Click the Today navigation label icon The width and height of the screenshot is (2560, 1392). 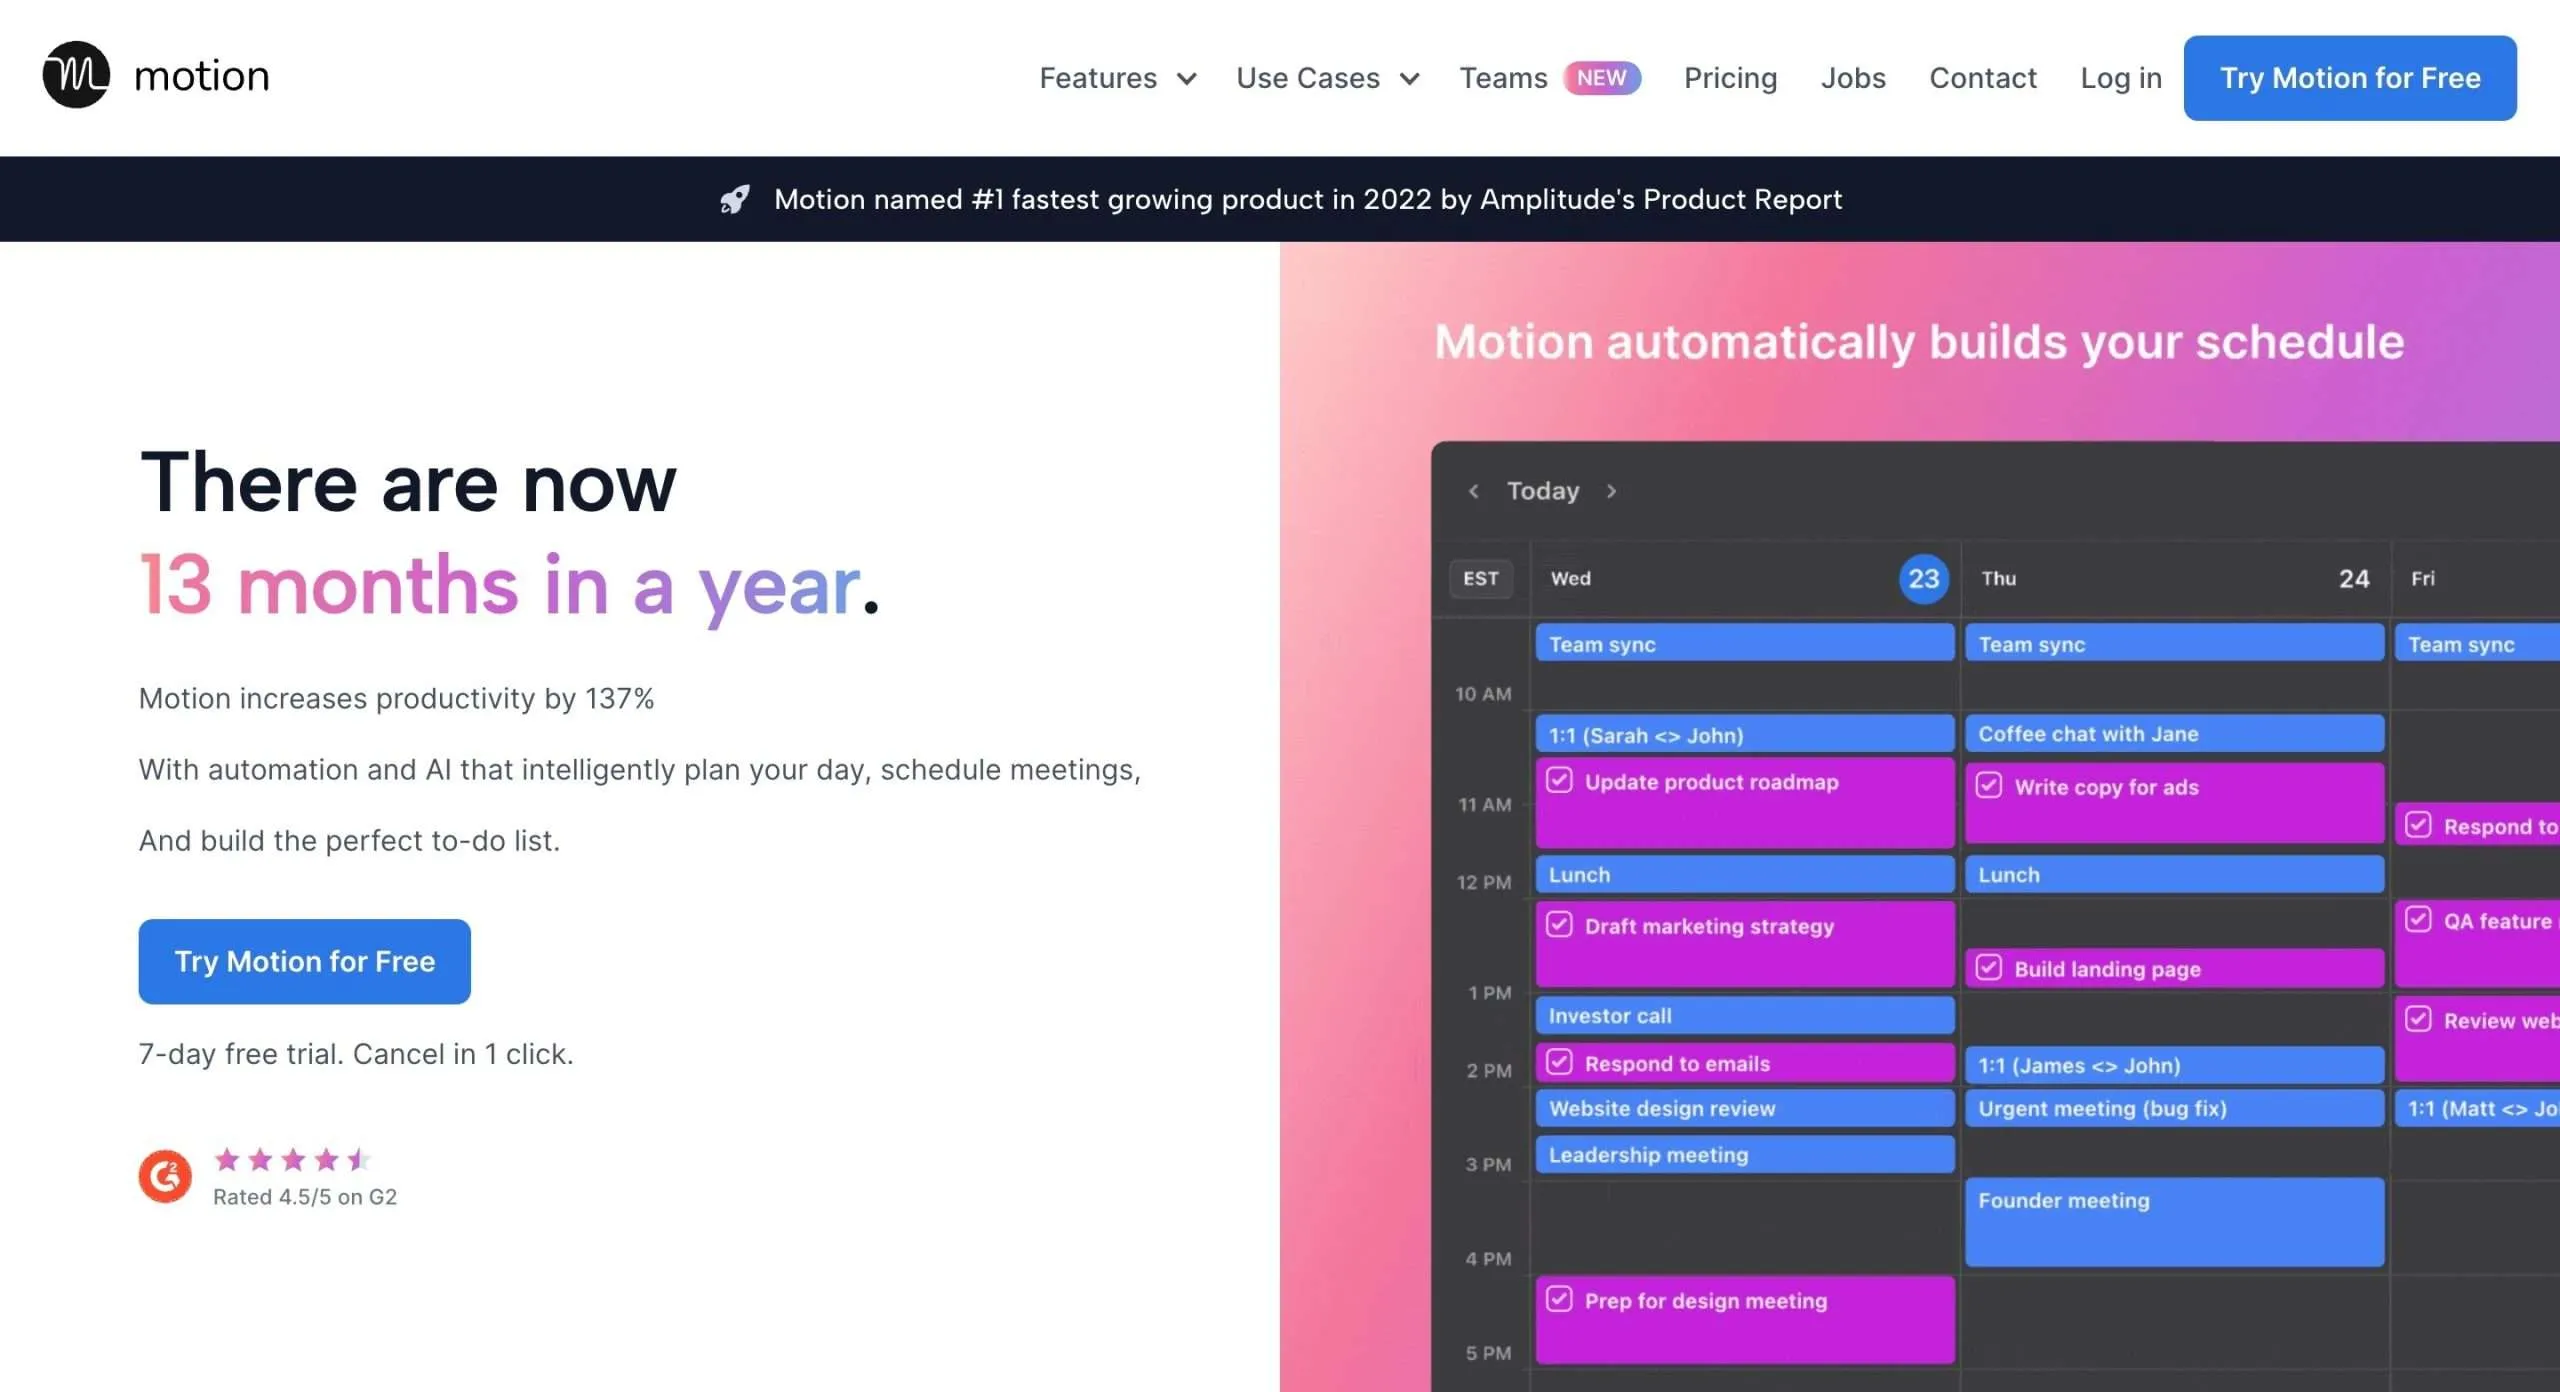pos(1542,492)
